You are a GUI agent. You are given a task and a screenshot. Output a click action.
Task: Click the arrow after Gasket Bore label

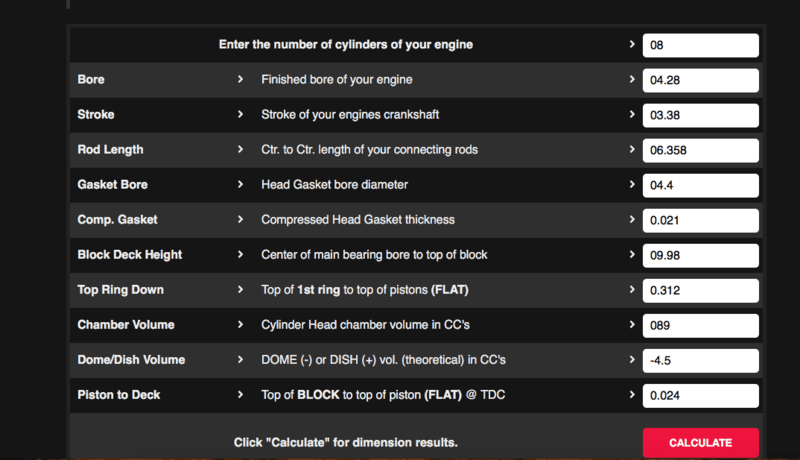(x=240, y=185)
